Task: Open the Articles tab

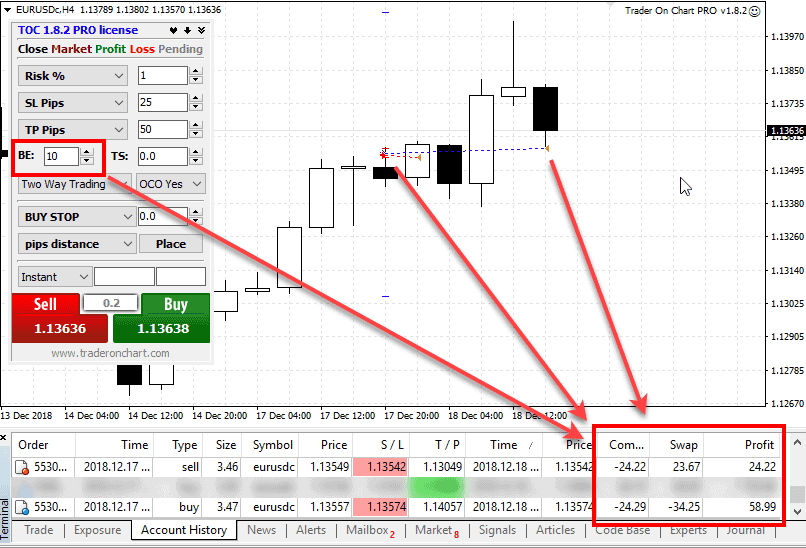Action: [x=555, y=530]
